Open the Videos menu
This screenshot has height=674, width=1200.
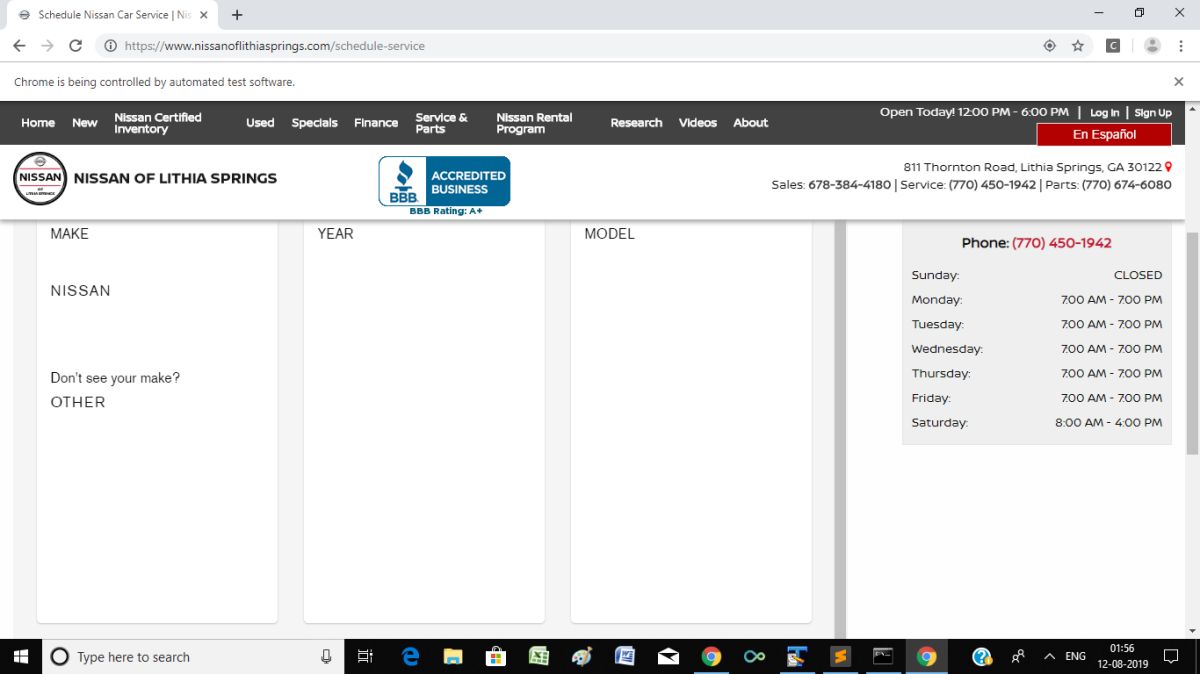[698, 123]
